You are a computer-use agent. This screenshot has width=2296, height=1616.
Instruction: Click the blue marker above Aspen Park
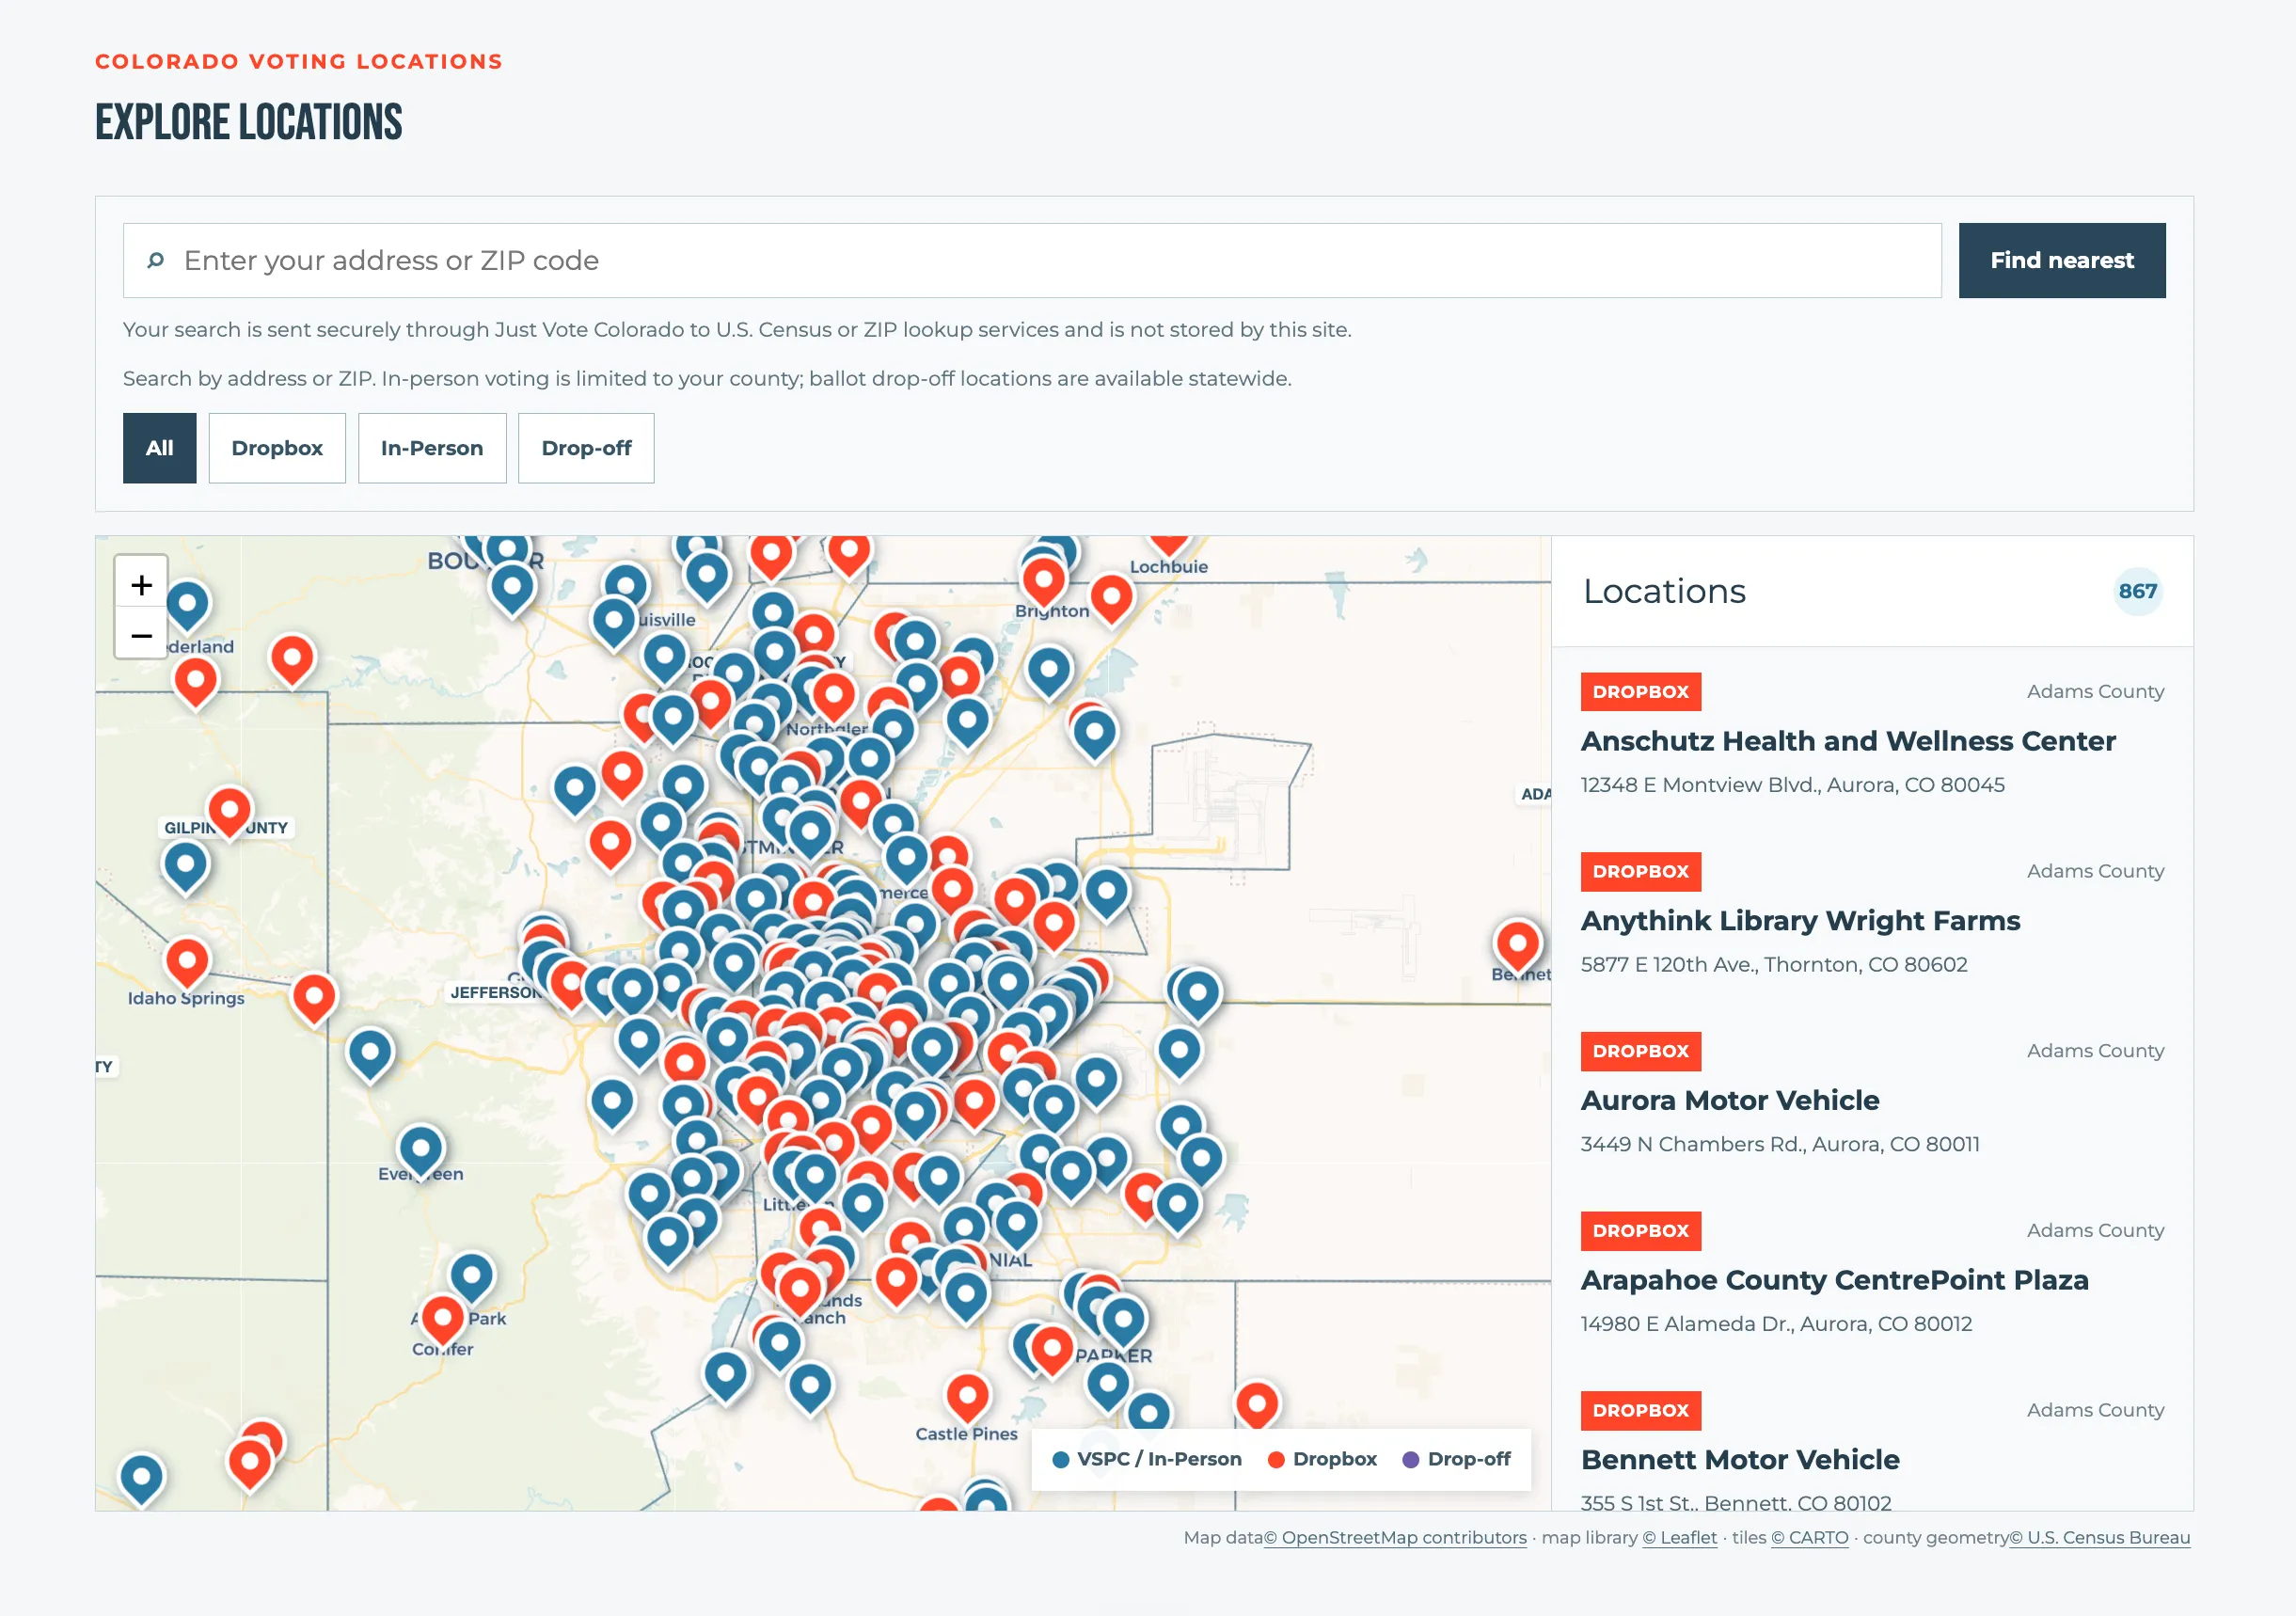[x=471, y=1280]
